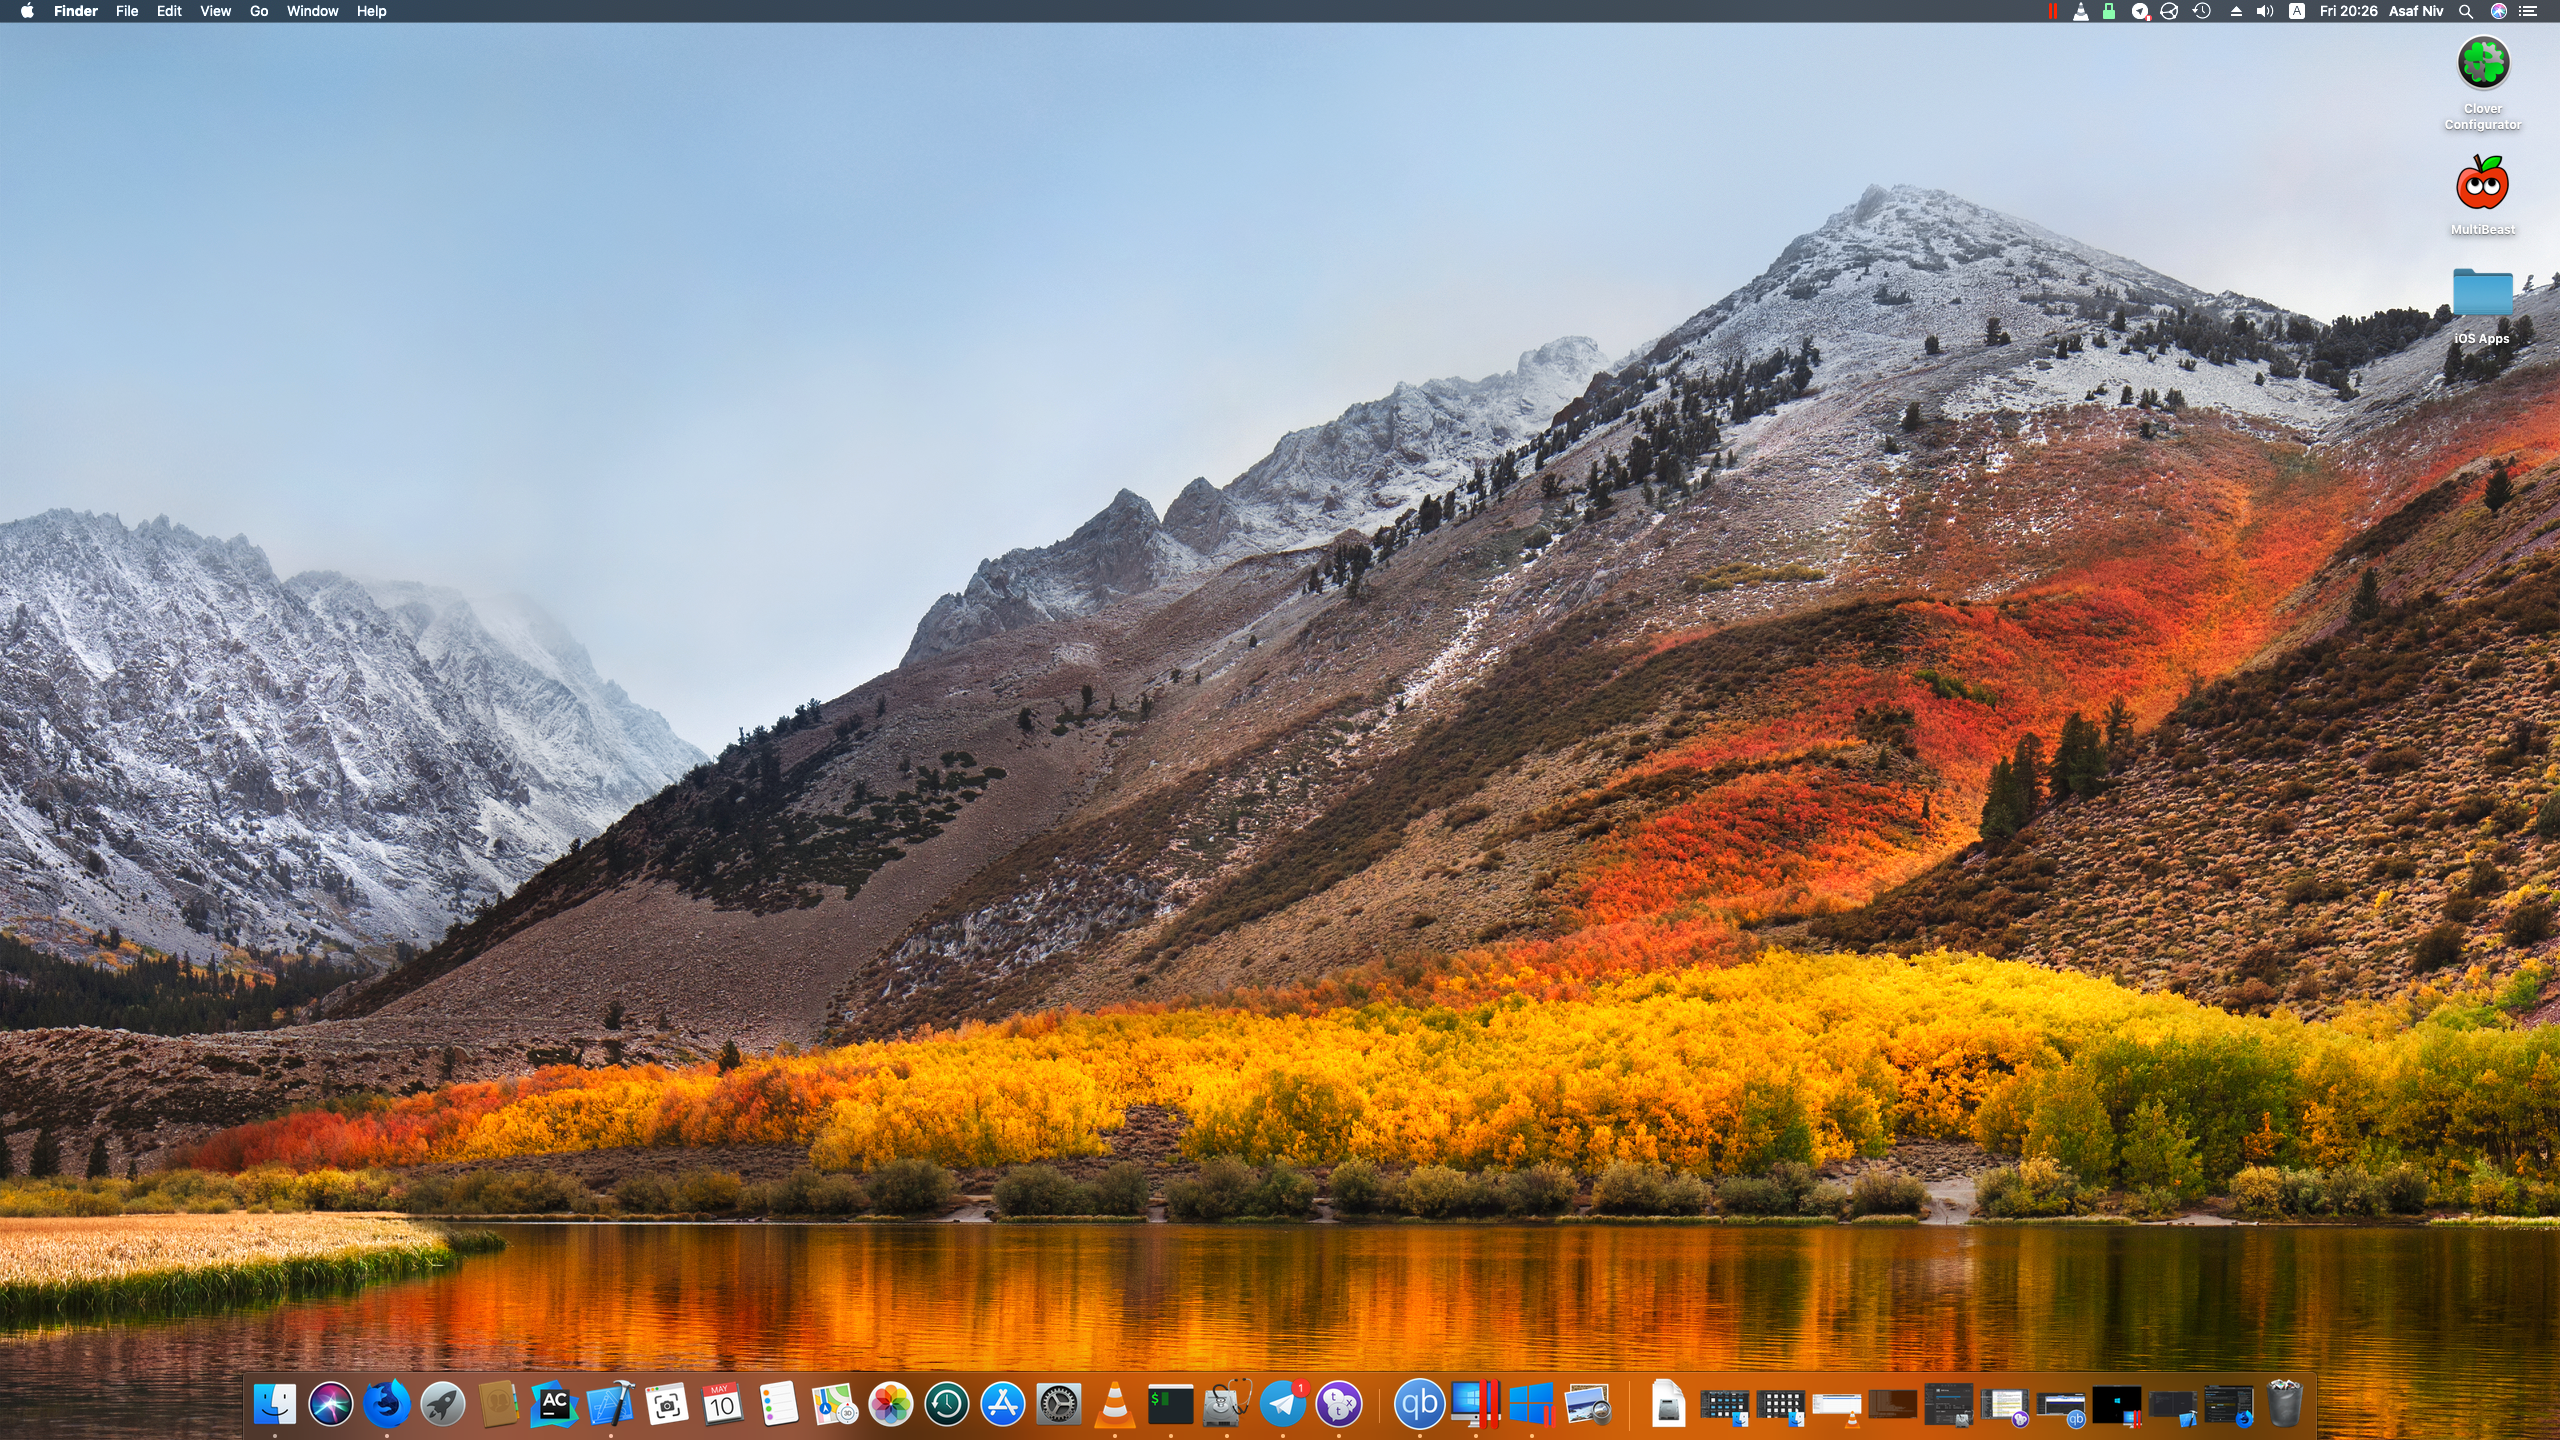The width and height of the screenshot is (2560, 1440).
Task: Open Reminders from the Dock
Action: 779,1404
